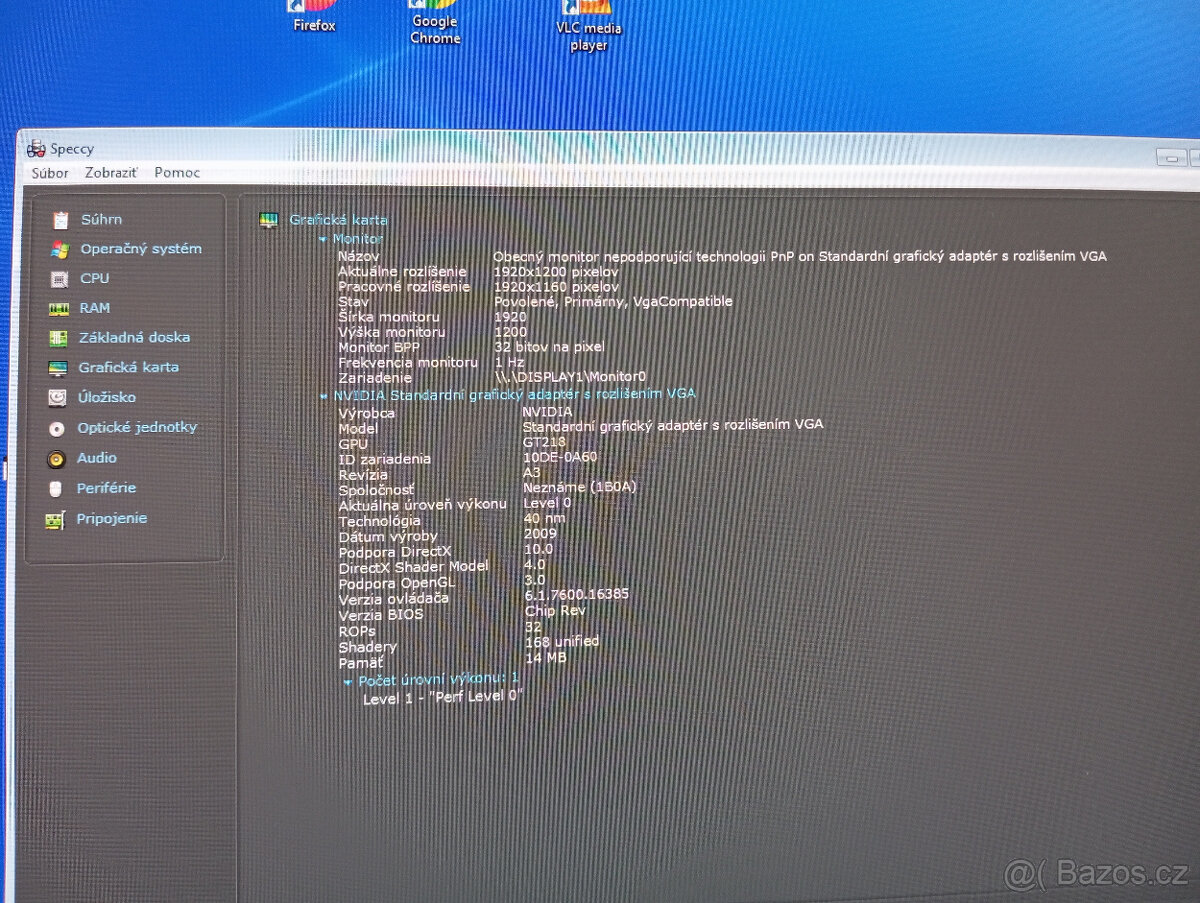Collapse the NVIDIA Standardní grafický adaptér node
This screenshot has height=903, width=1200.
tap(324, 396)
